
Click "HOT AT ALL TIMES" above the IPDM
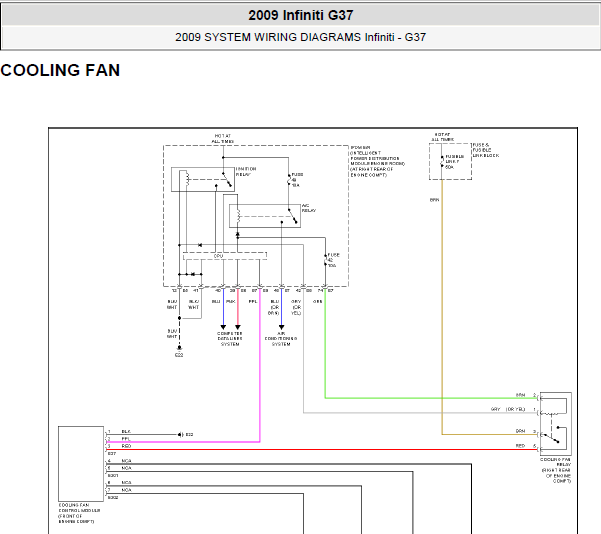[x=223, y=138]
